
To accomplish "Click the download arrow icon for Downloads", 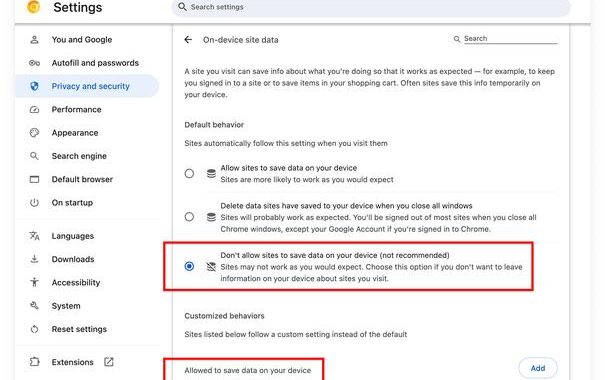I will click(34, 259).
